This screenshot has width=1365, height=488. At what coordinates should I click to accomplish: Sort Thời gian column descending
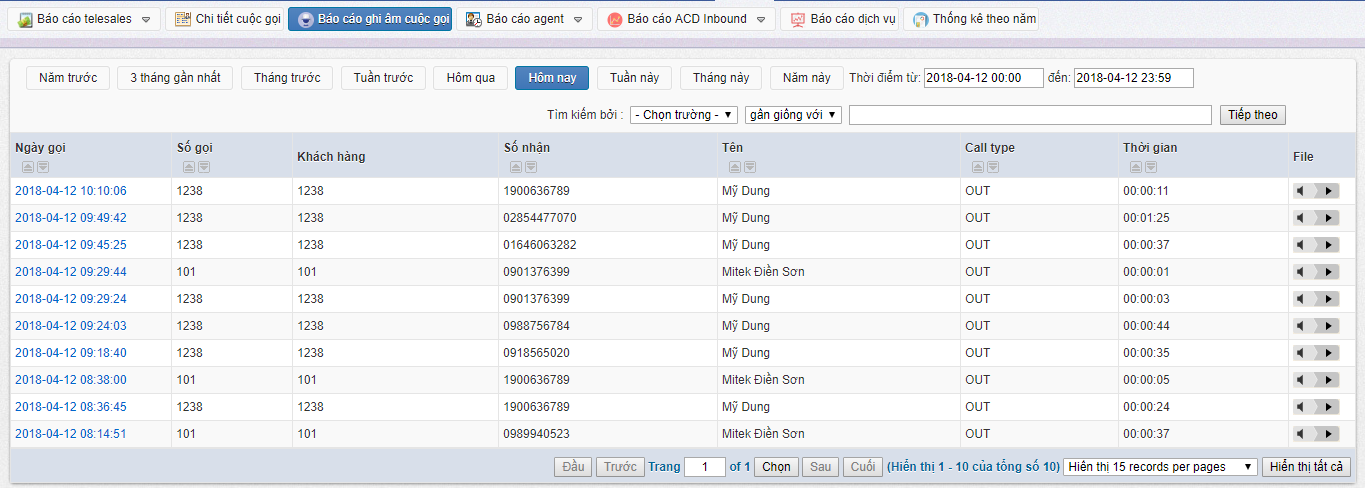pyautogui.click(x=1152, y=167)
